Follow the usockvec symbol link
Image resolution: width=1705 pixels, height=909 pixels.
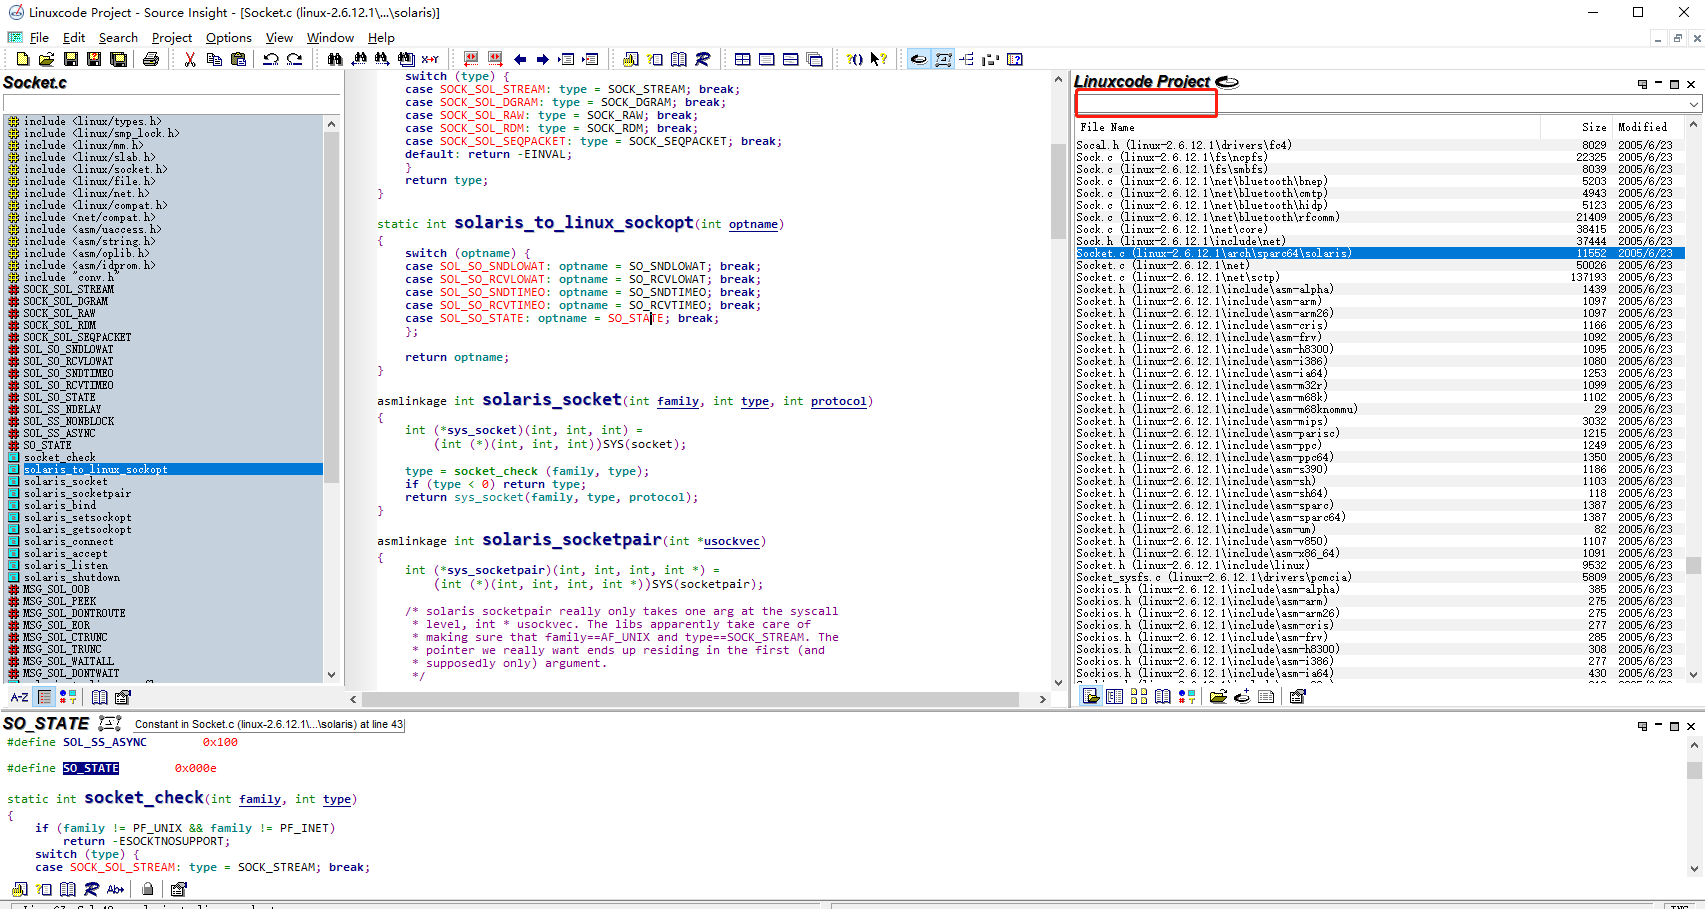coord(733,541)
